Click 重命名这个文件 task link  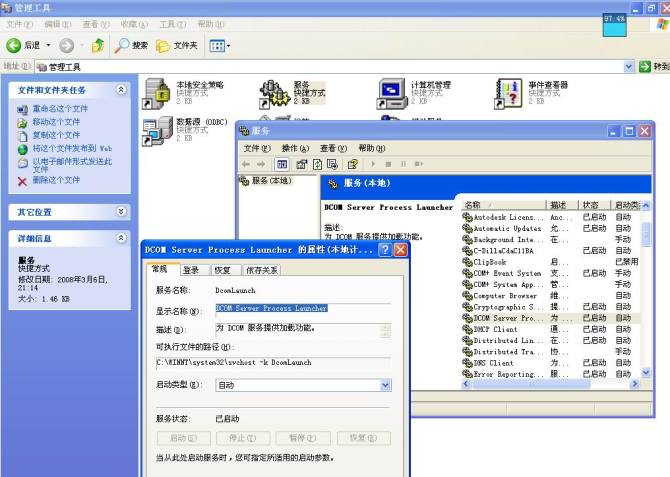(59, 108)
